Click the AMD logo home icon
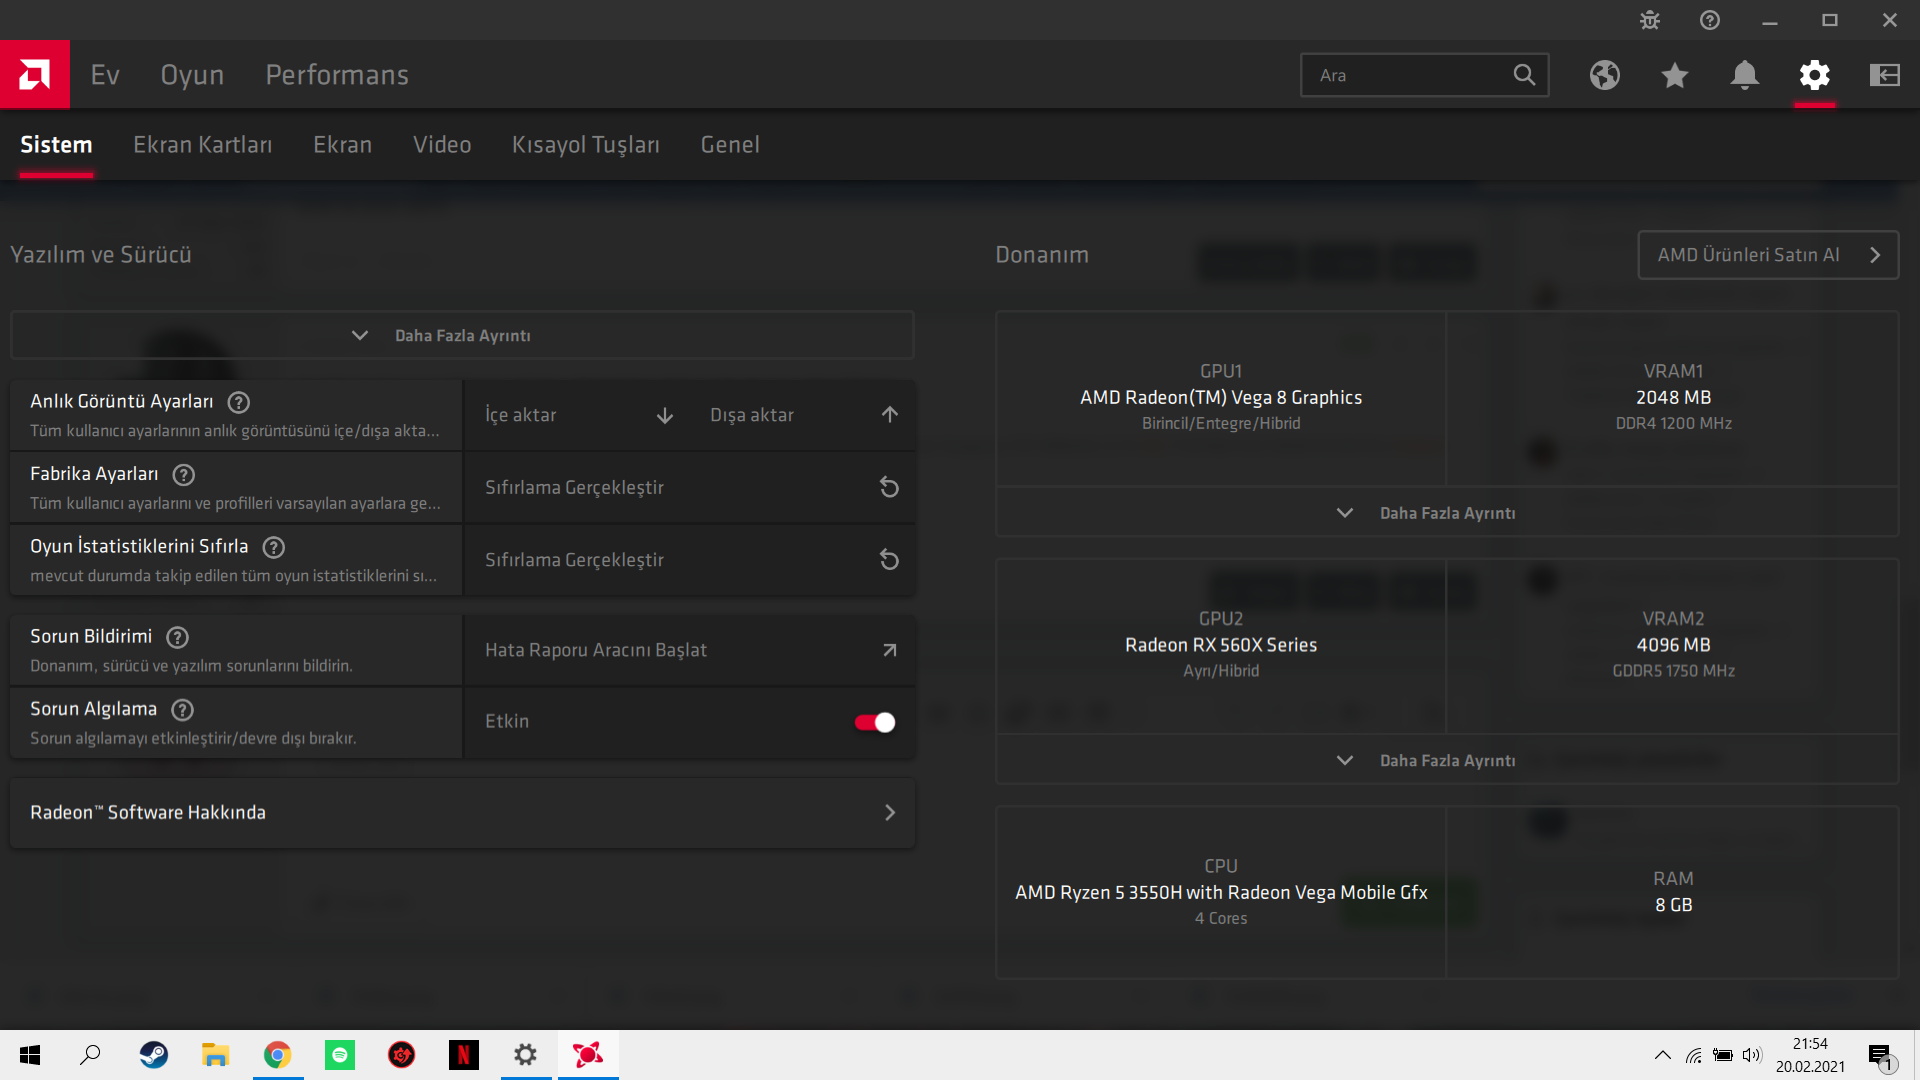The width and height of the screenshot is (1920, 1080). (x=35, y=74)
